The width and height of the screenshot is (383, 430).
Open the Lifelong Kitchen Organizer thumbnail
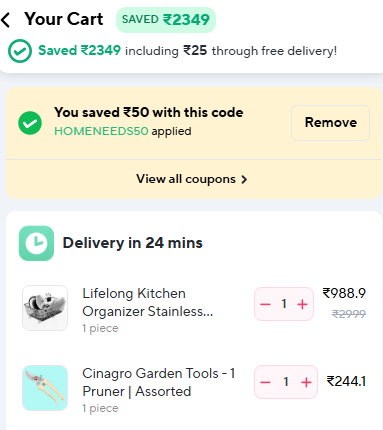45,308
